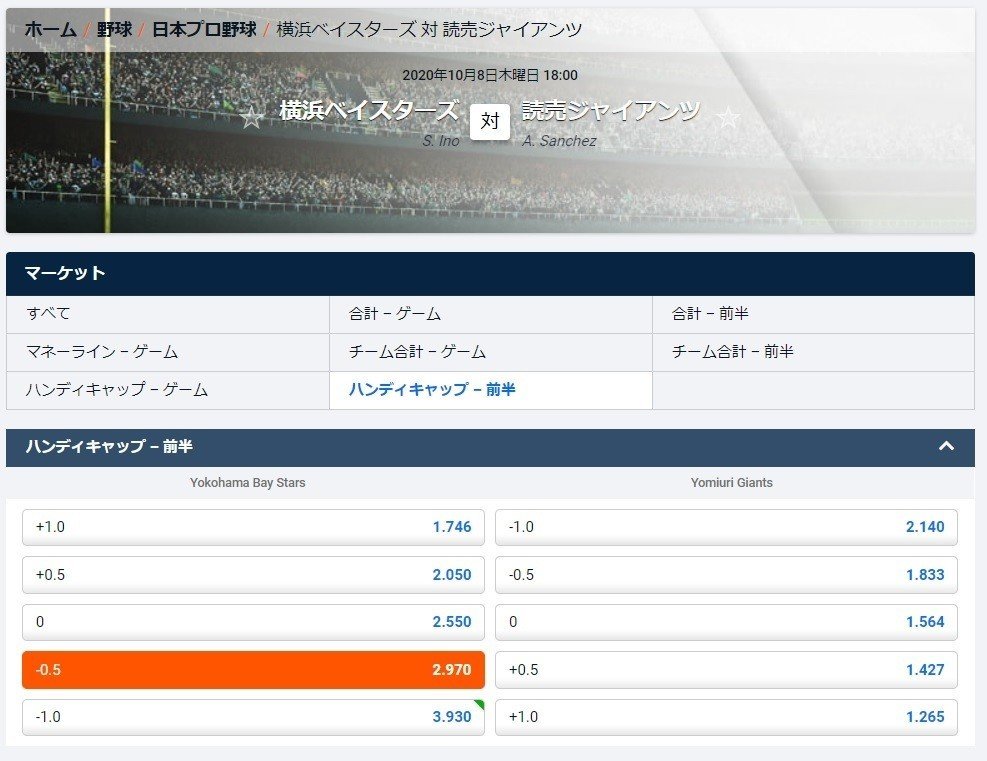Pick Giants -1.0 at odds 2.140
This screenshot has width=987, height=761.
(x=726, y=527)
